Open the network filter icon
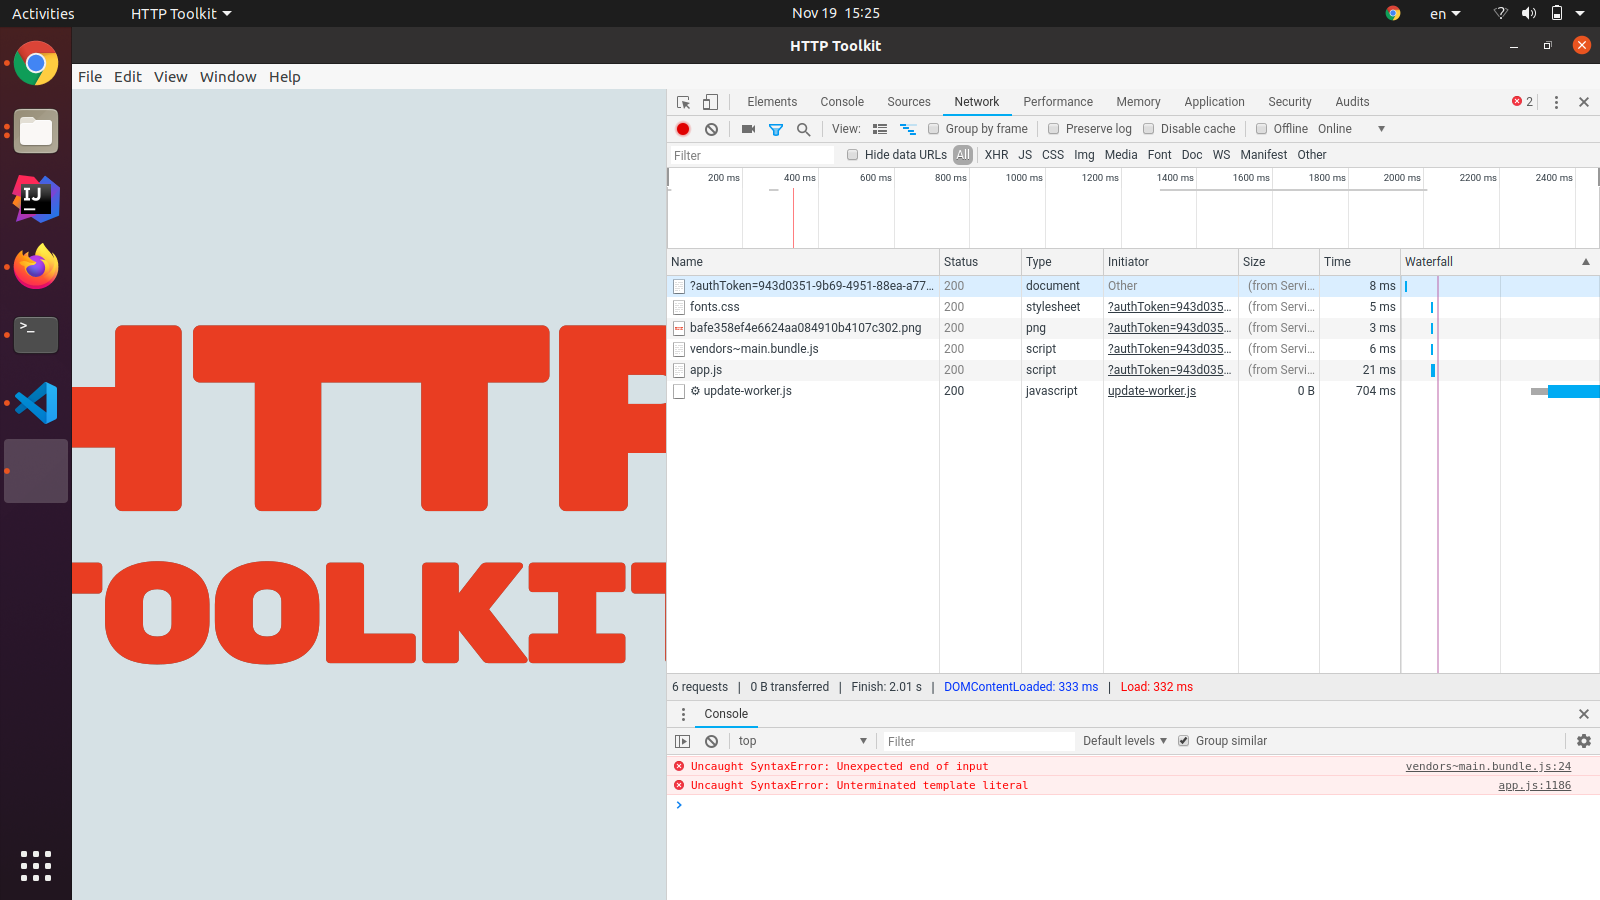Image resolution: width=1600 pixels, height=900 pixels. coord(776,128)
